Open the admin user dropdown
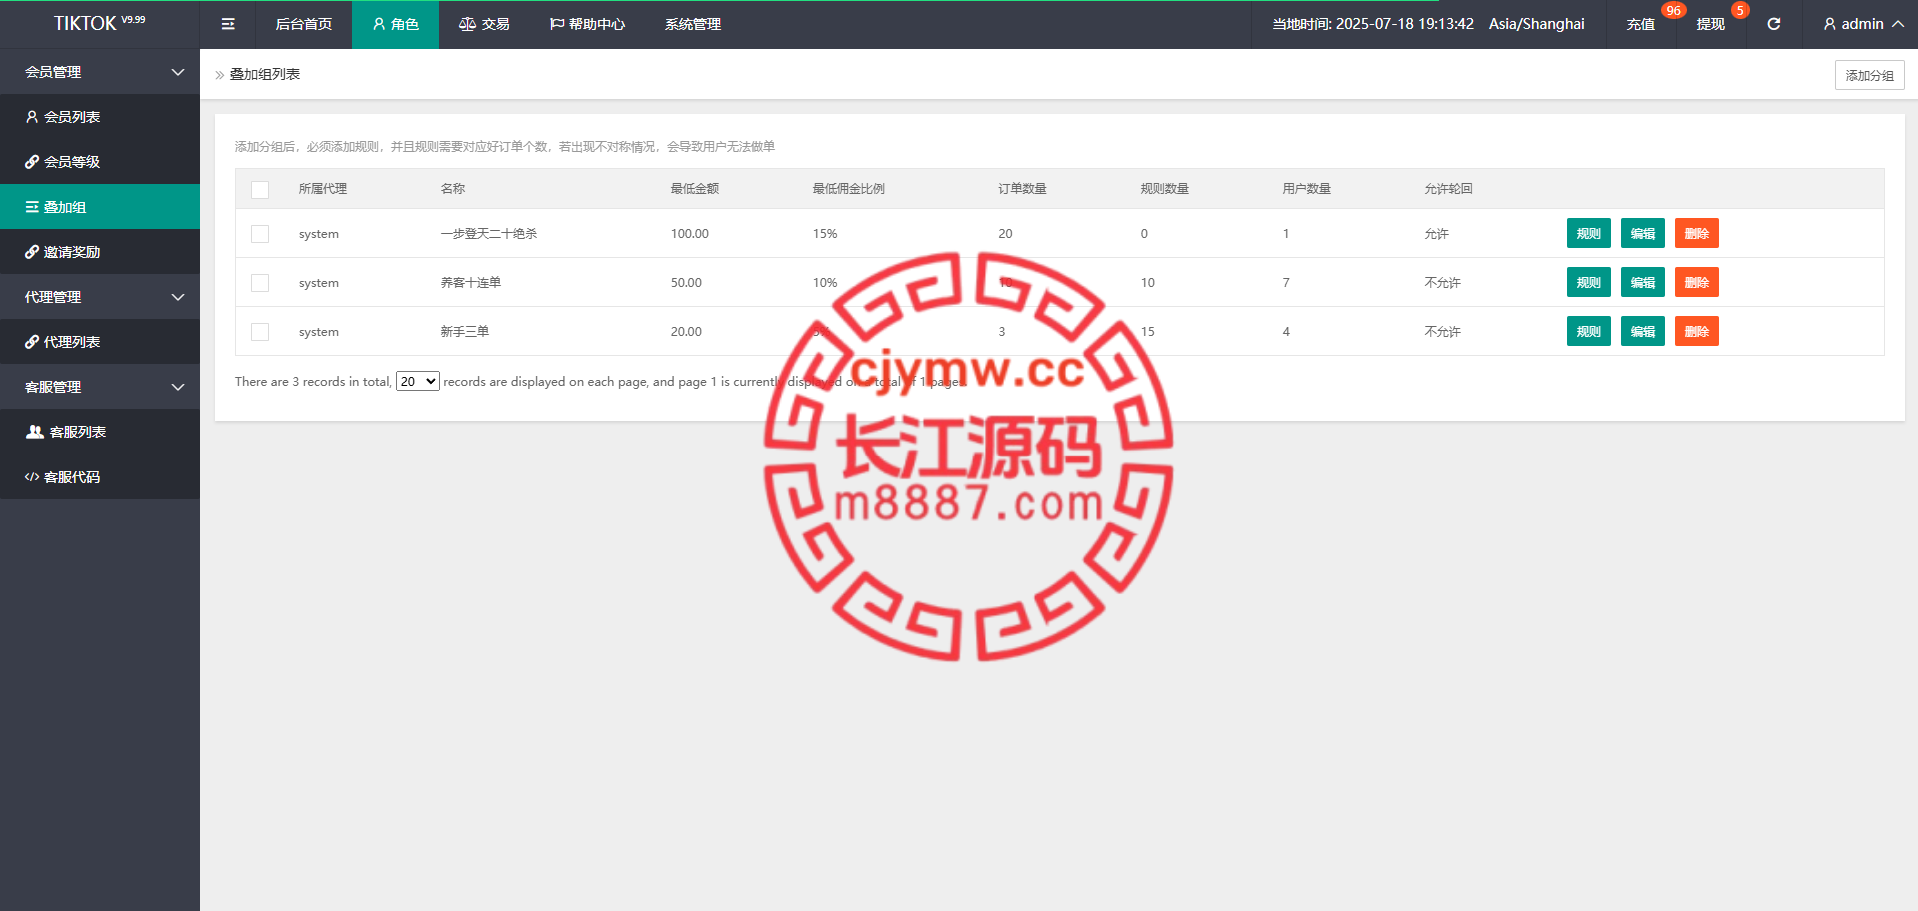This screenshot has width=1918, height=911. point(1862,24)
